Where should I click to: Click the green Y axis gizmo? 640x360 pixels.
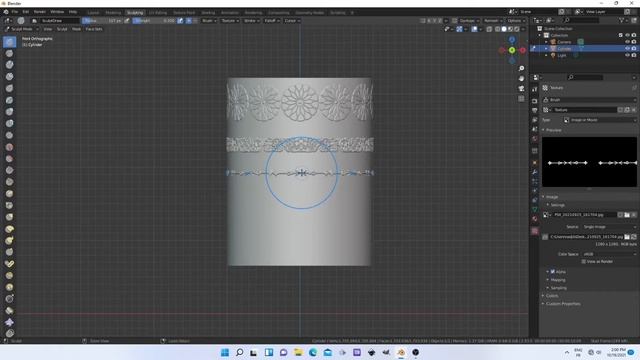512,50
